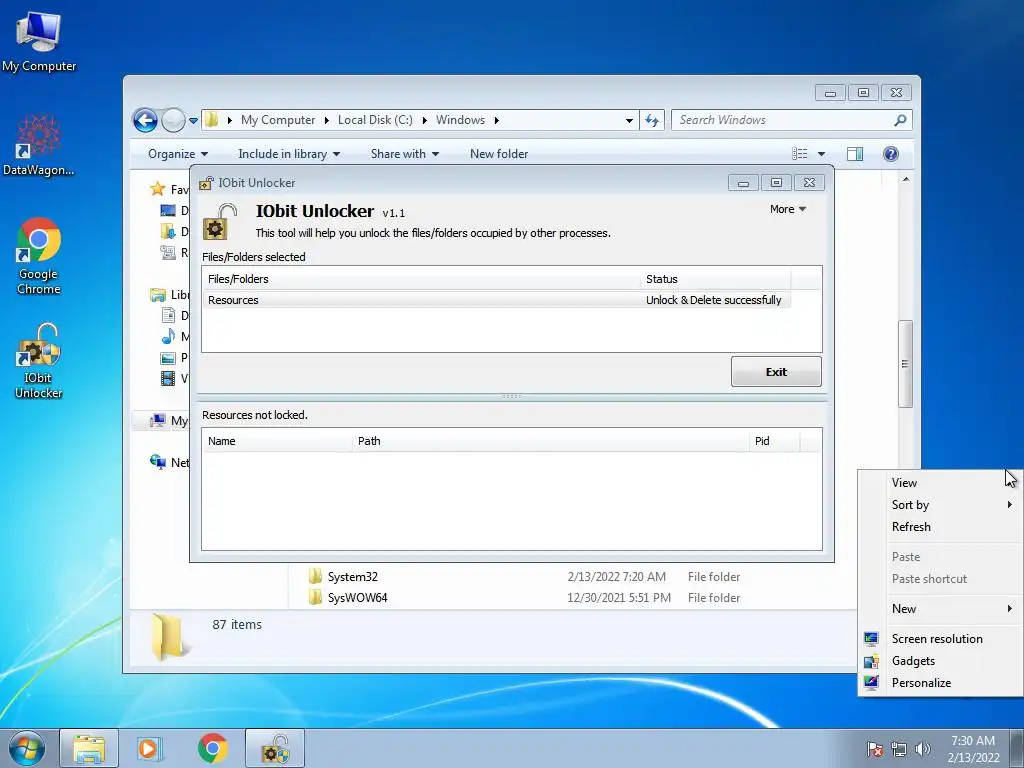Click Local Disk (C:) breadcrumb

pos(375,120)
